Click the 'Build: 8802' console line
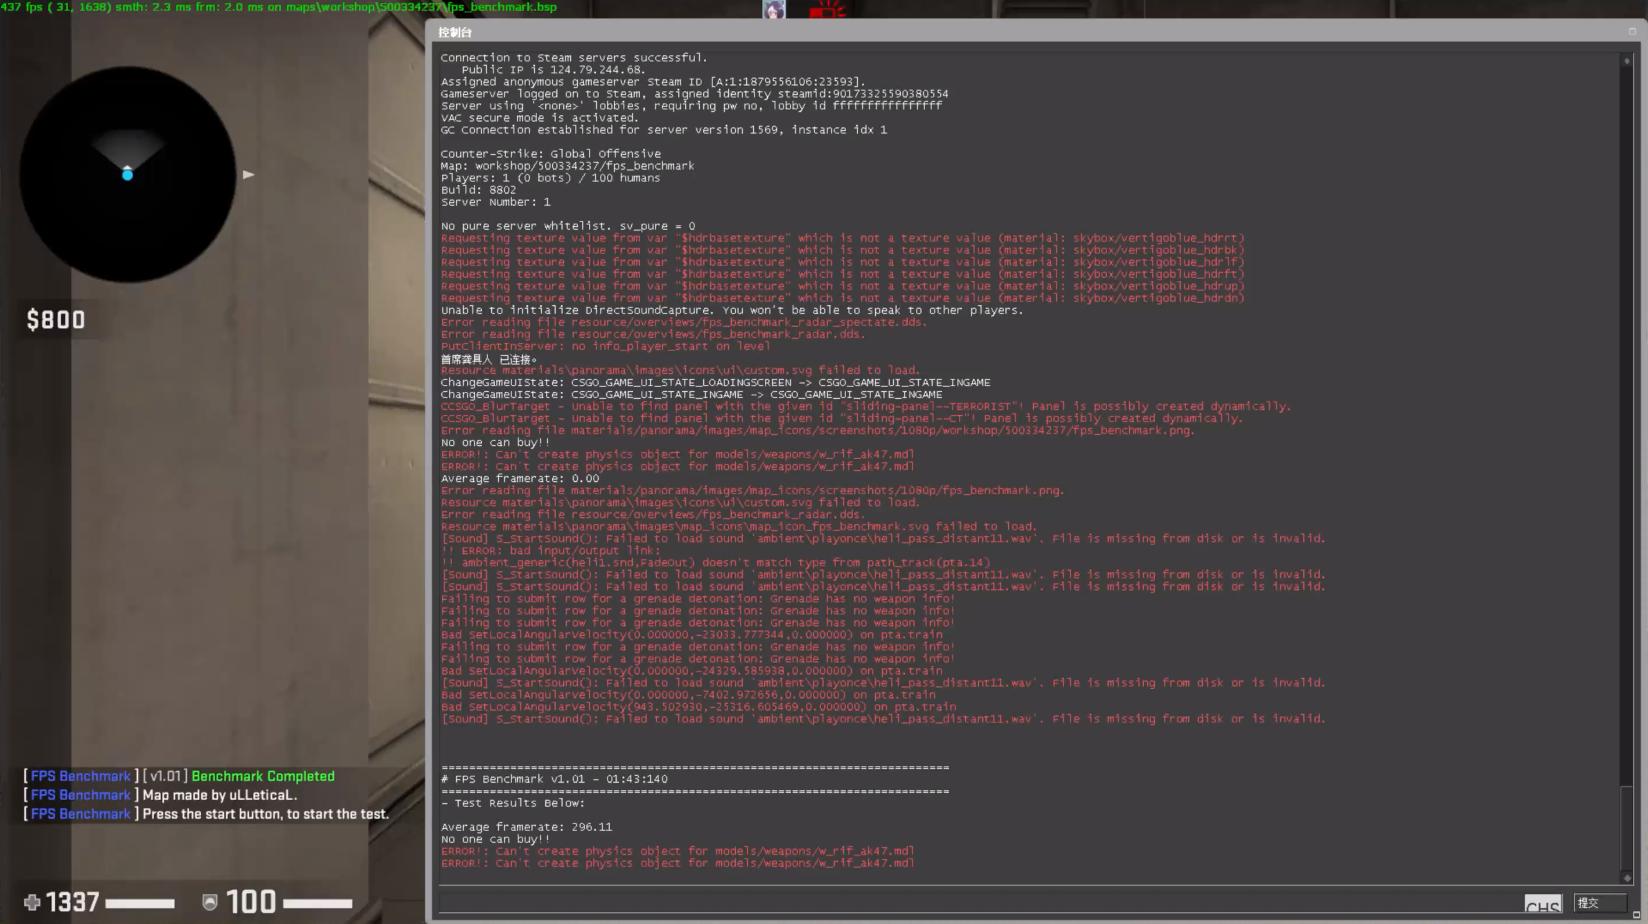1648x924 pixels. coord(479,190)
